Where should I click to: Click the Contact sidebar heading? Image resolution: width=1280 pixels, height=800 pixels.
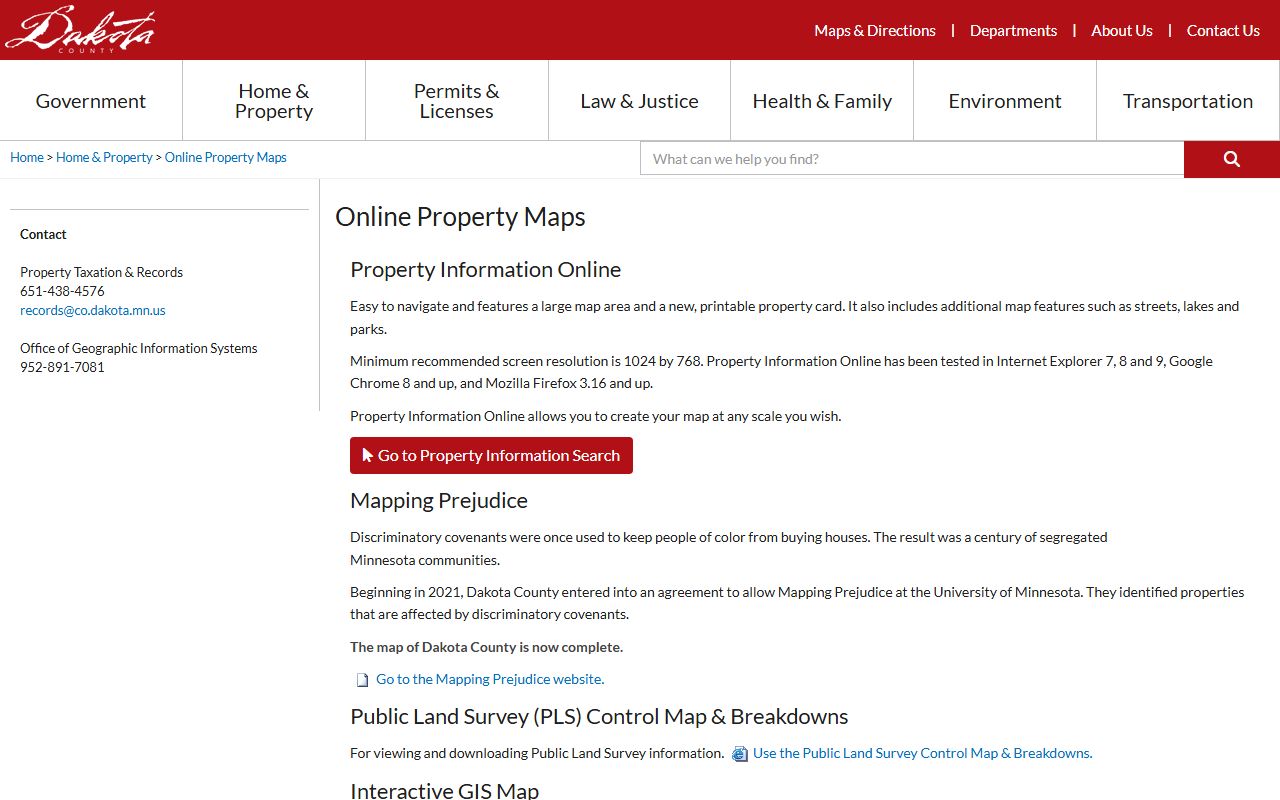point(43,234)
